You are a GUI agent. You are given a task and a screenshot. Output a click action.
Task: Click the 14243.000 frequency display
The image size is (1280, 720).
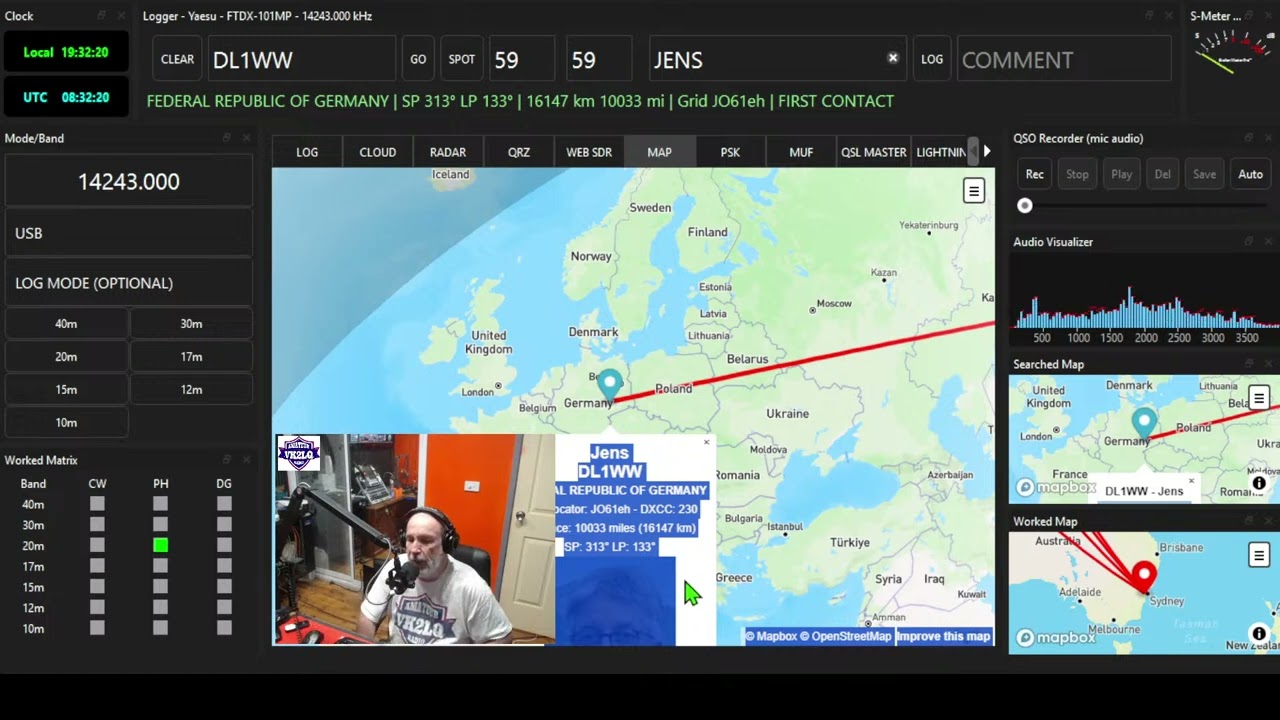click(129, 182)
